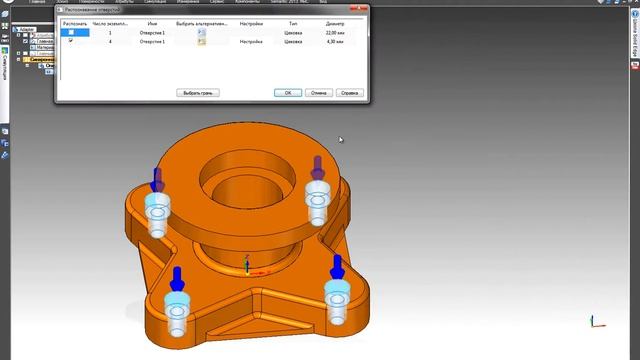Toggle checkbox of first node under Adapter

25,35
